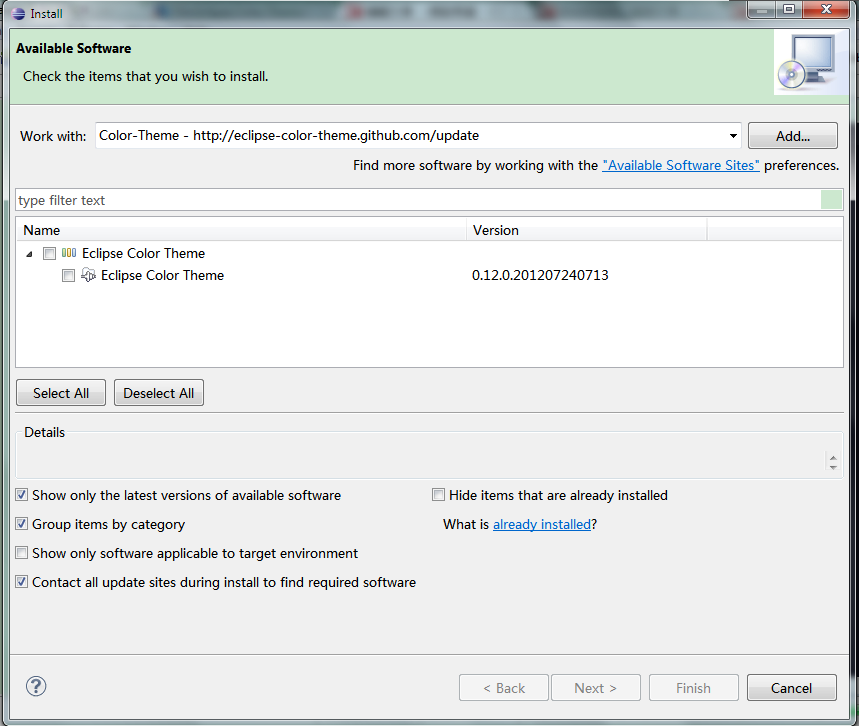The width and height of the screenshot is (859, 726).
Task: Maximize the Install dialog window
Action: [789, 9]
